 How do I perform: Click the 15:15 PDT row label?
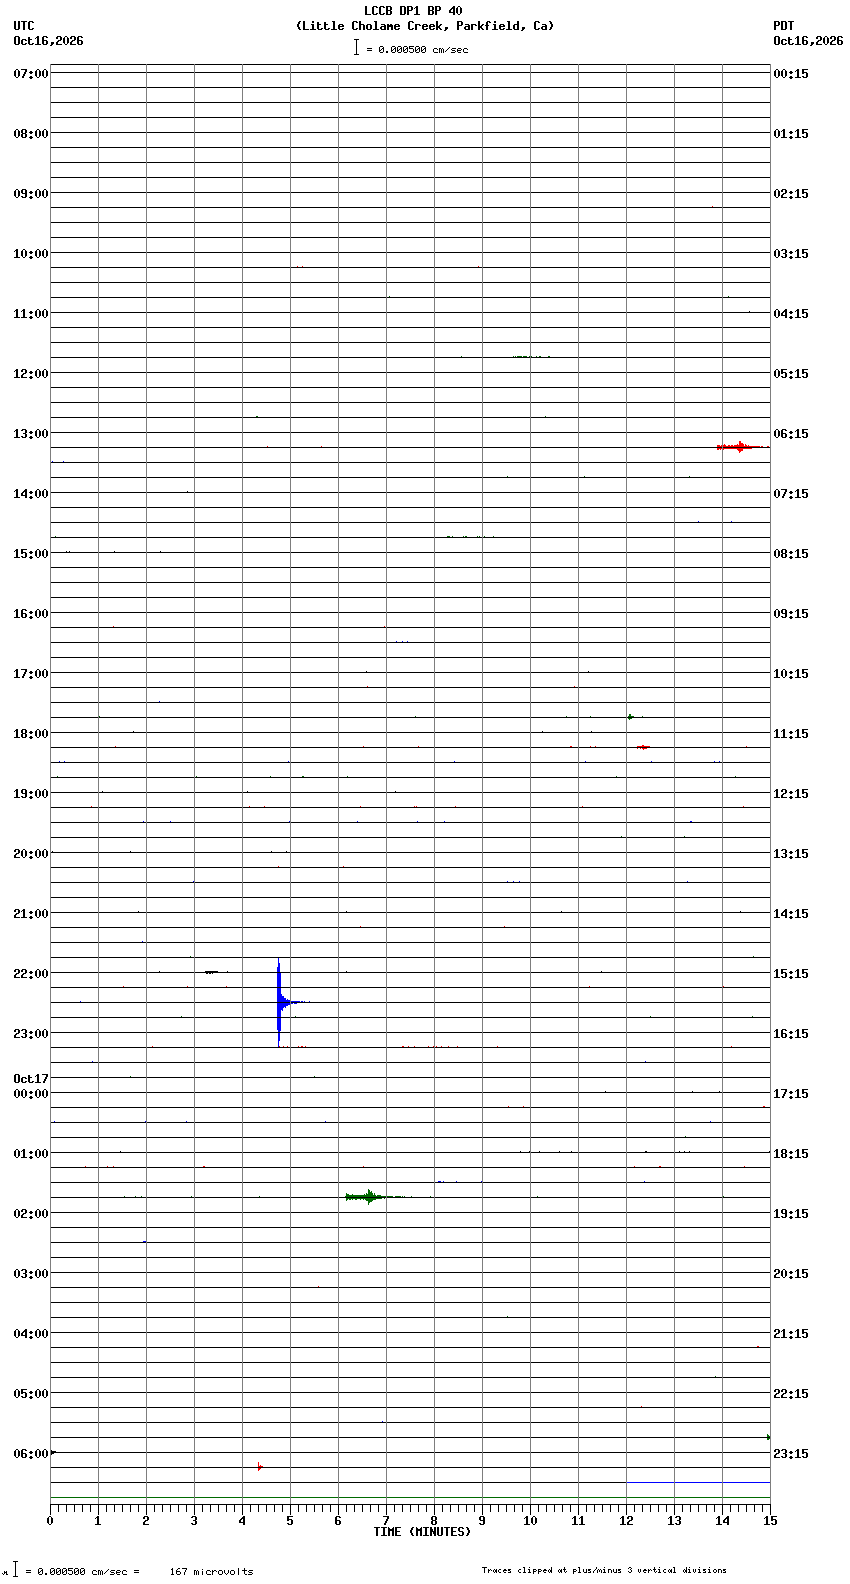coord(791,974)
